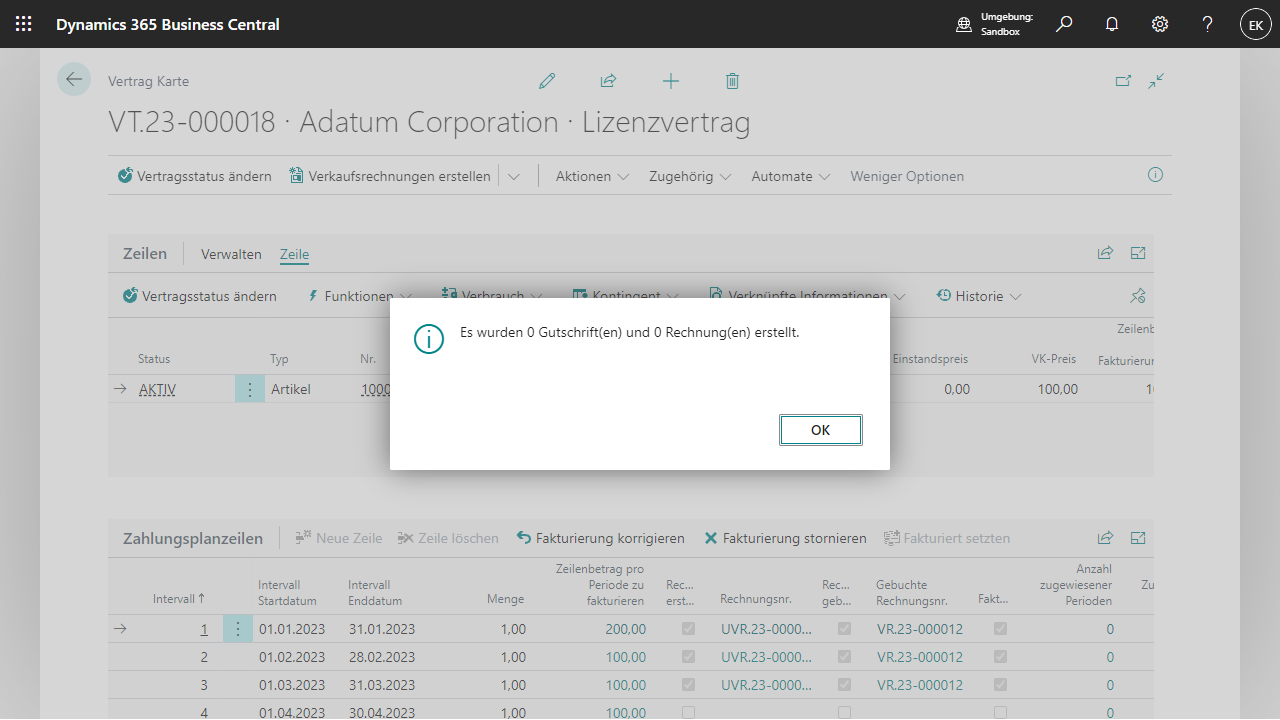
Task: Click the environment Sandbox globe icon
Action: pyautogui.click(x=964, y=24)
